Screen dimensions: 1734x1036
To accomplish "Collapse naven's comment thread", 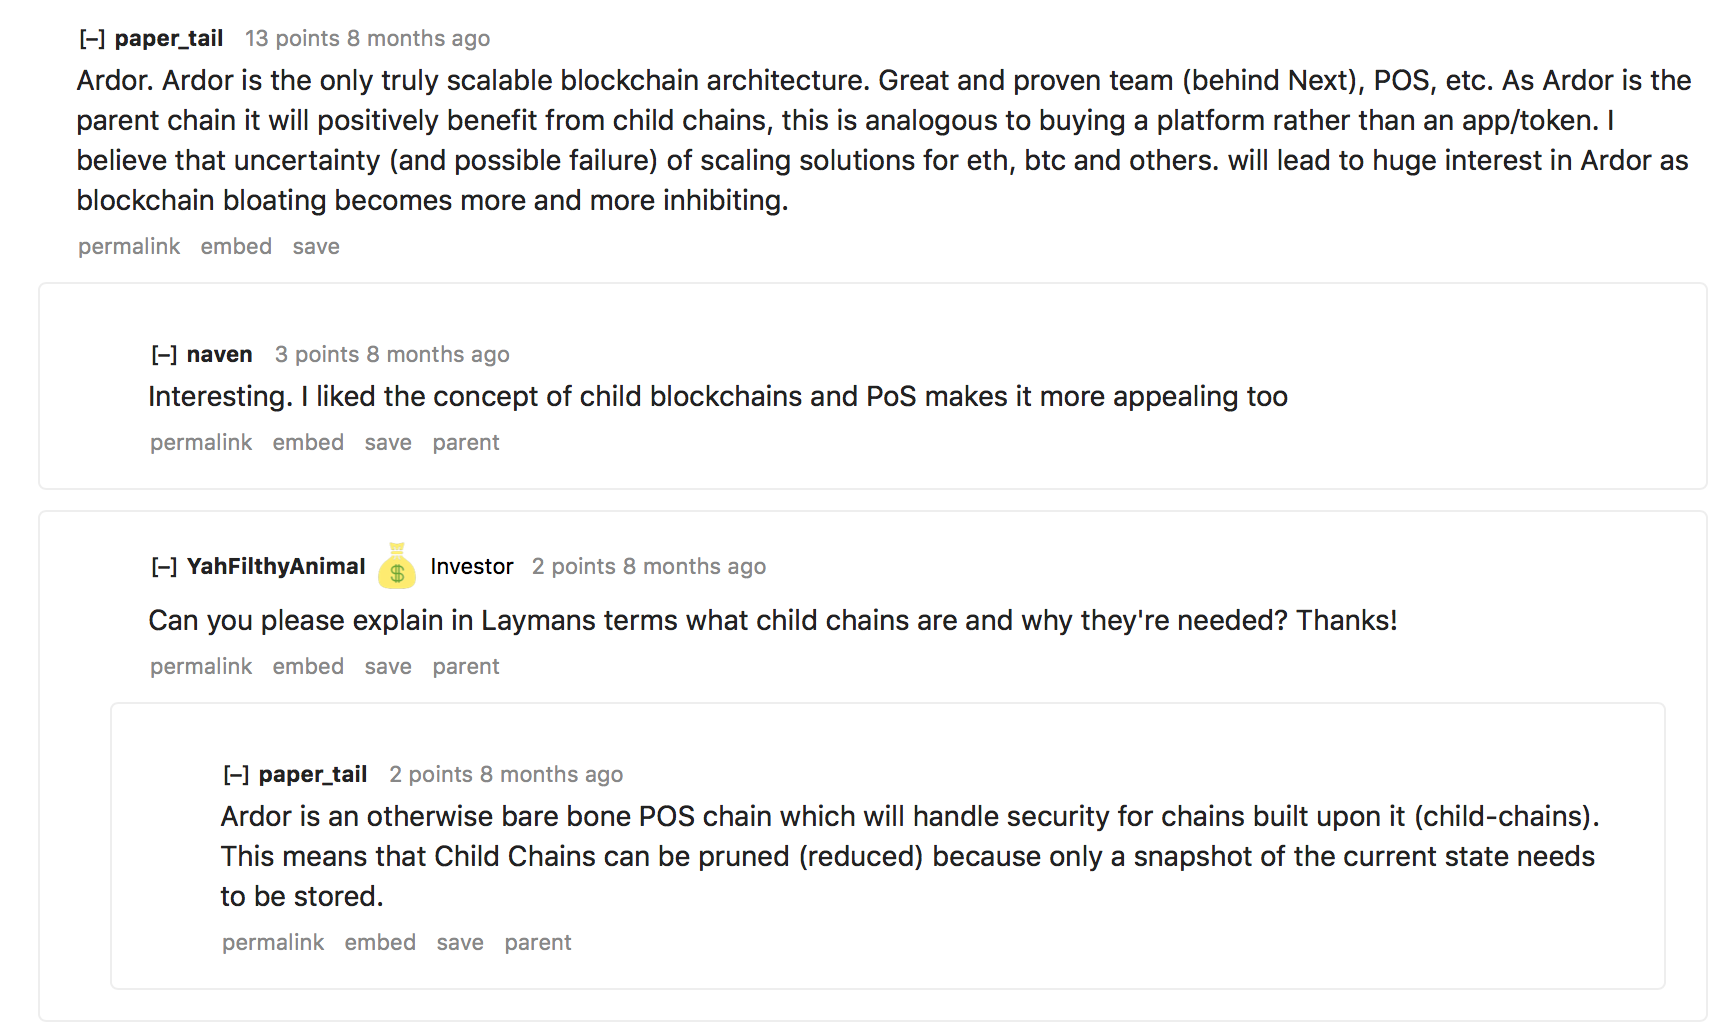I will [x=164, y=355].
